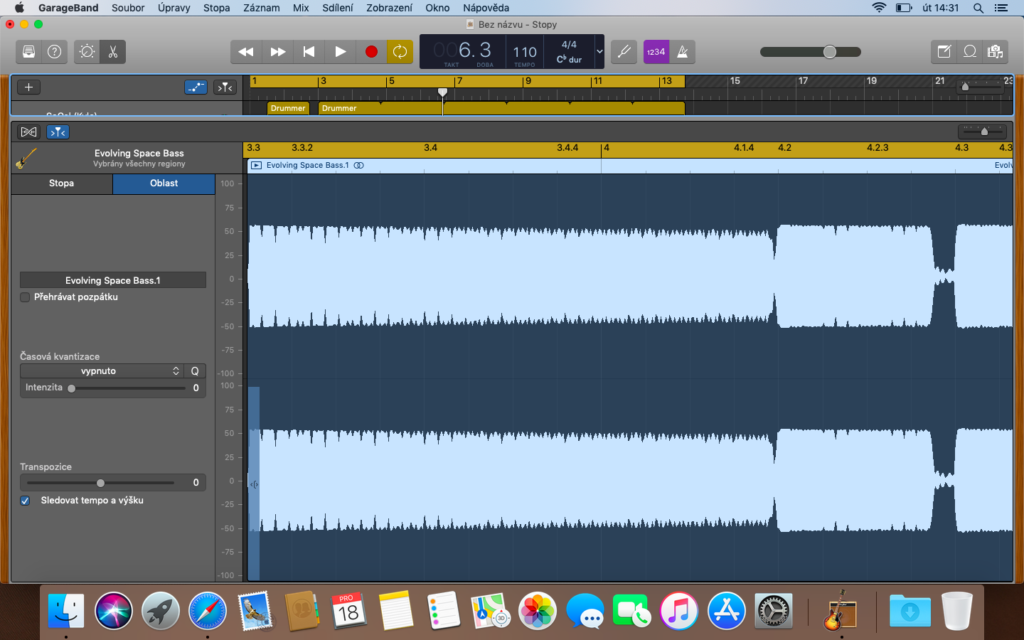Screen dimensions: 1024x640
Task: Toggle the scissors Editors button
Action: coord(113,52)
